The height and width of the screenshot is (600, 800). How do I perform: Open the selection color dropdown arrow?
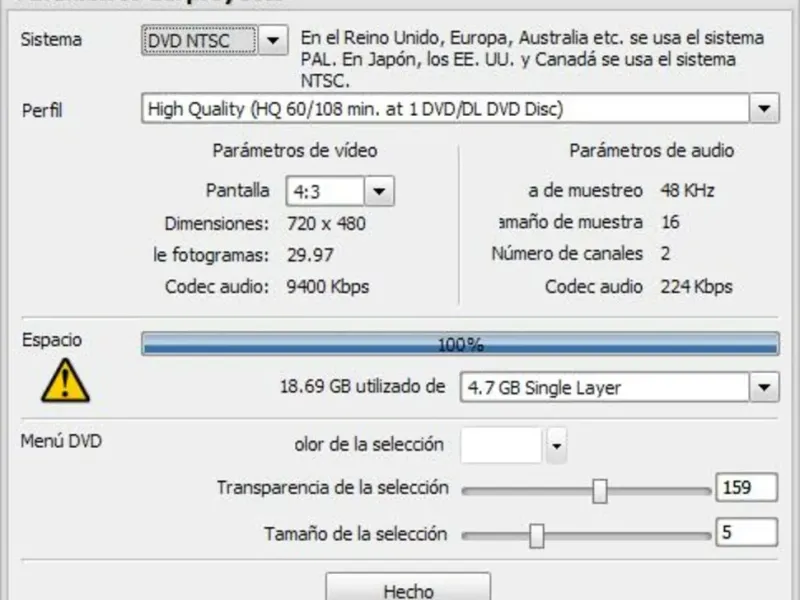pyautogui.click(x=557, y=446)
